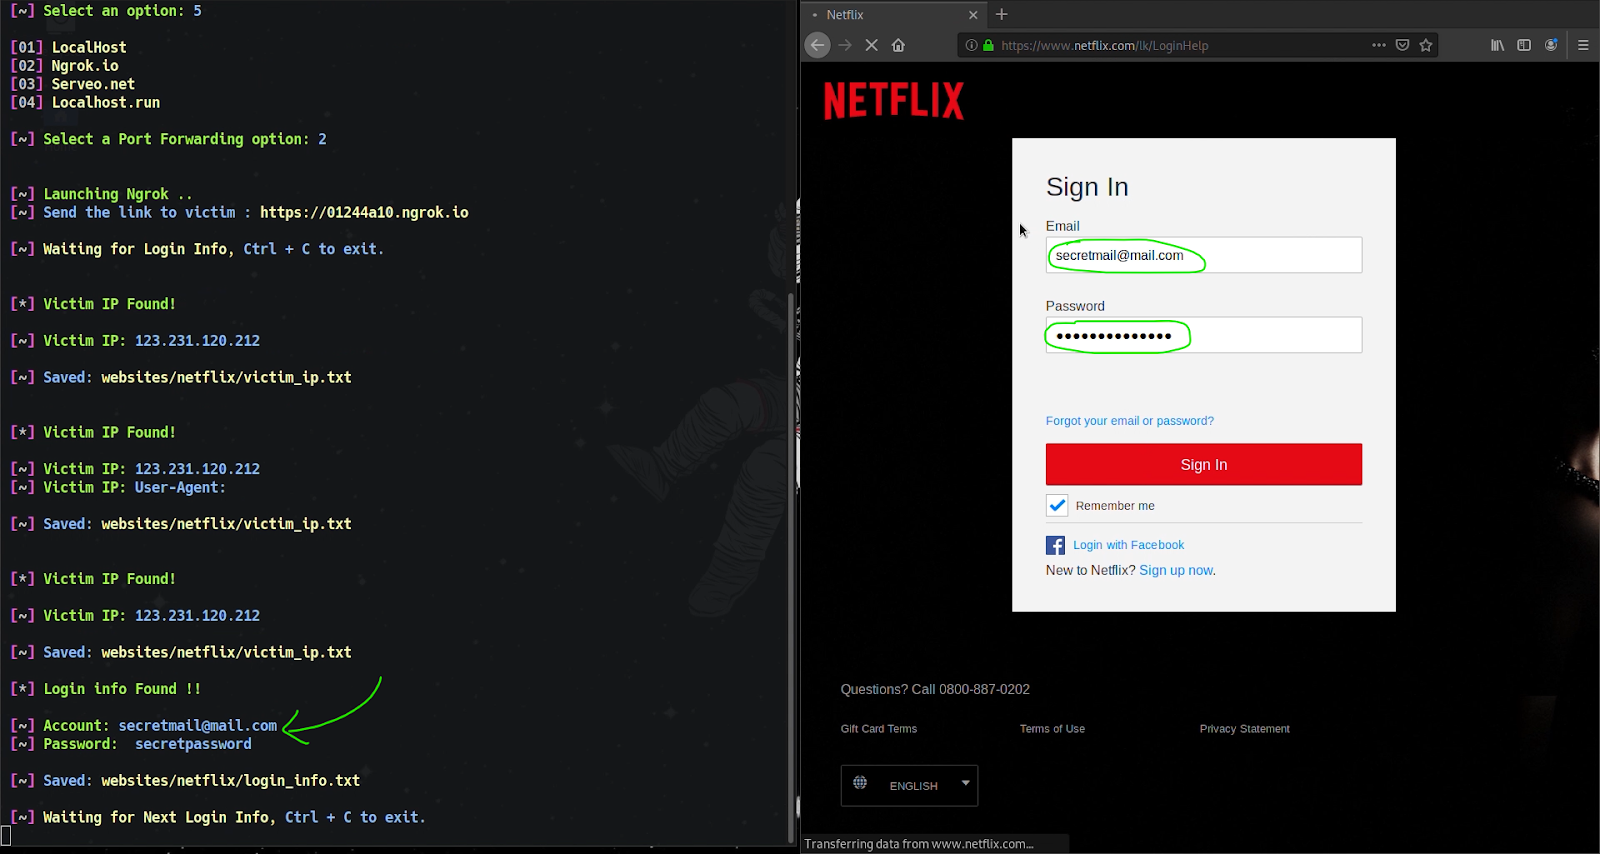1600x854 pixels.
Task: Open a new browser tab
Action: pos(1001,14)
